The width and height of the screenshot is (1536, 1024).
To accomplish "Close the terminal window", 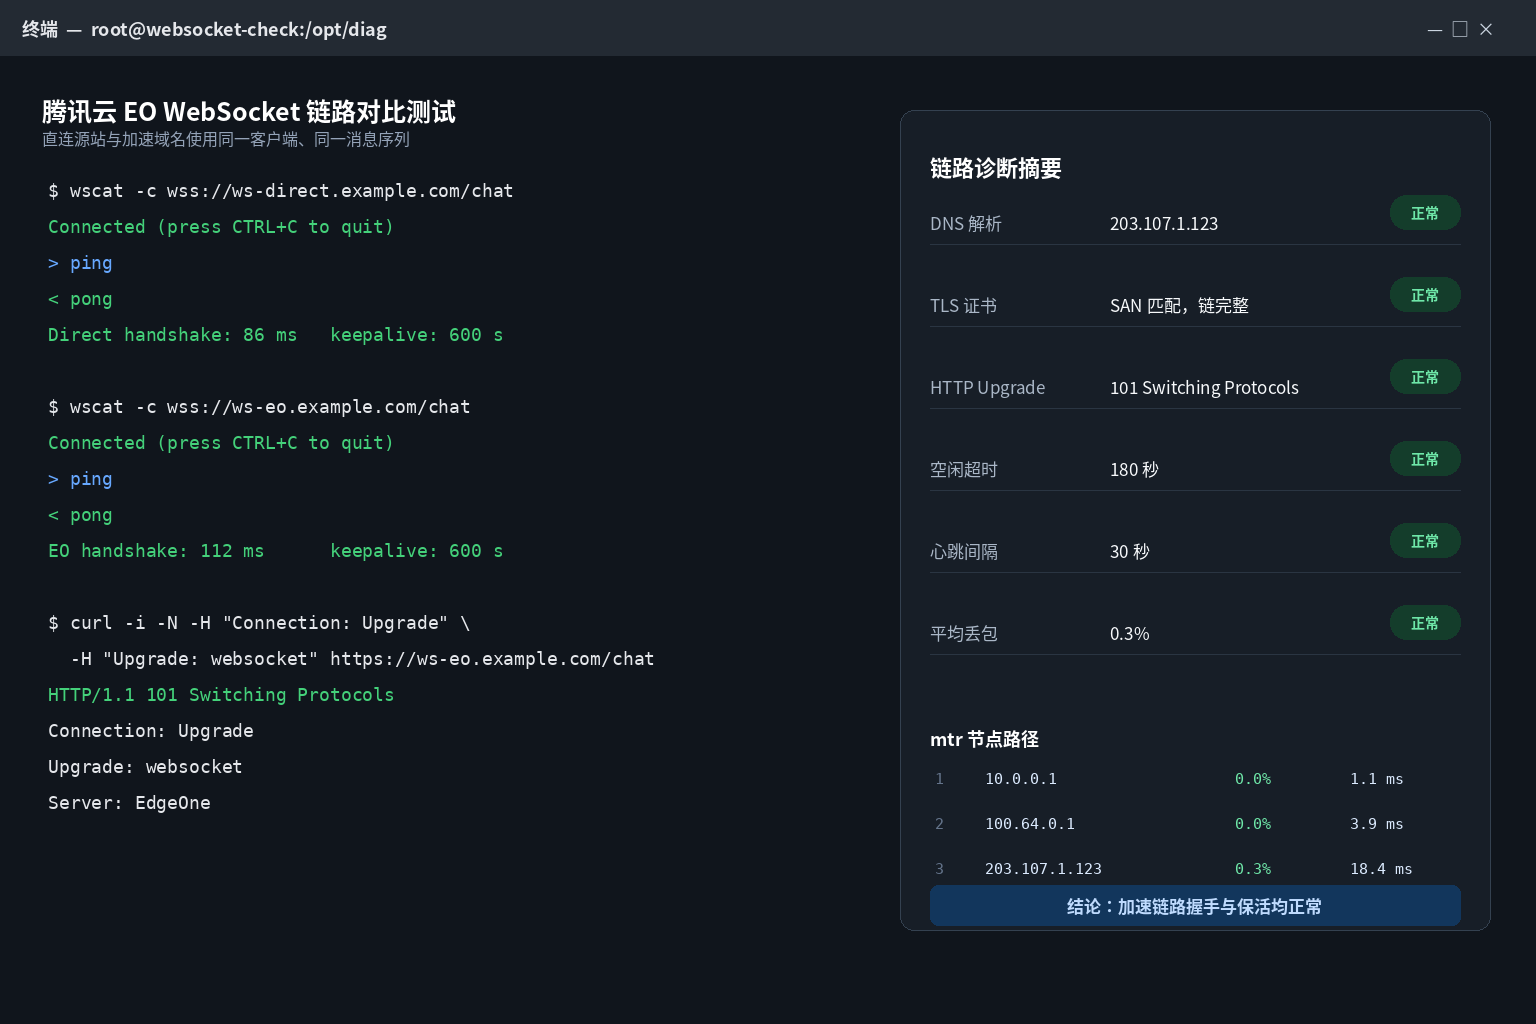I will 1486,30.
